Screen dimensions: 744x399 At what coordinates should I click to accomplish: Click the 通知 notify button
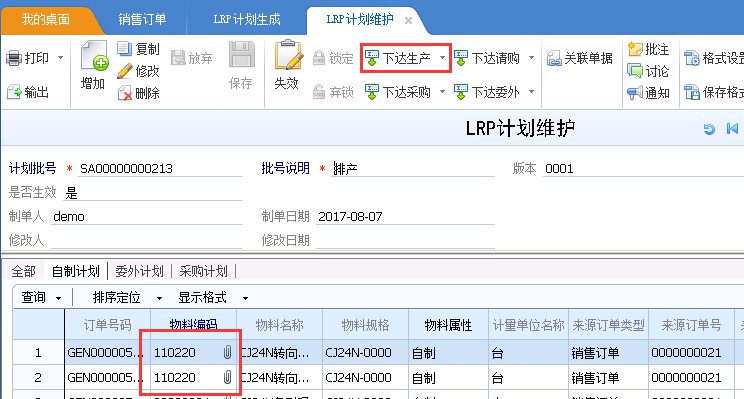coord(648,93)
